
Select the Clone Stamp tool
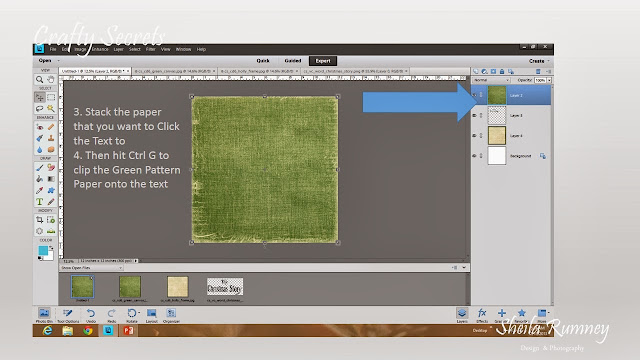pyautogui.click(x=51, y=138)
